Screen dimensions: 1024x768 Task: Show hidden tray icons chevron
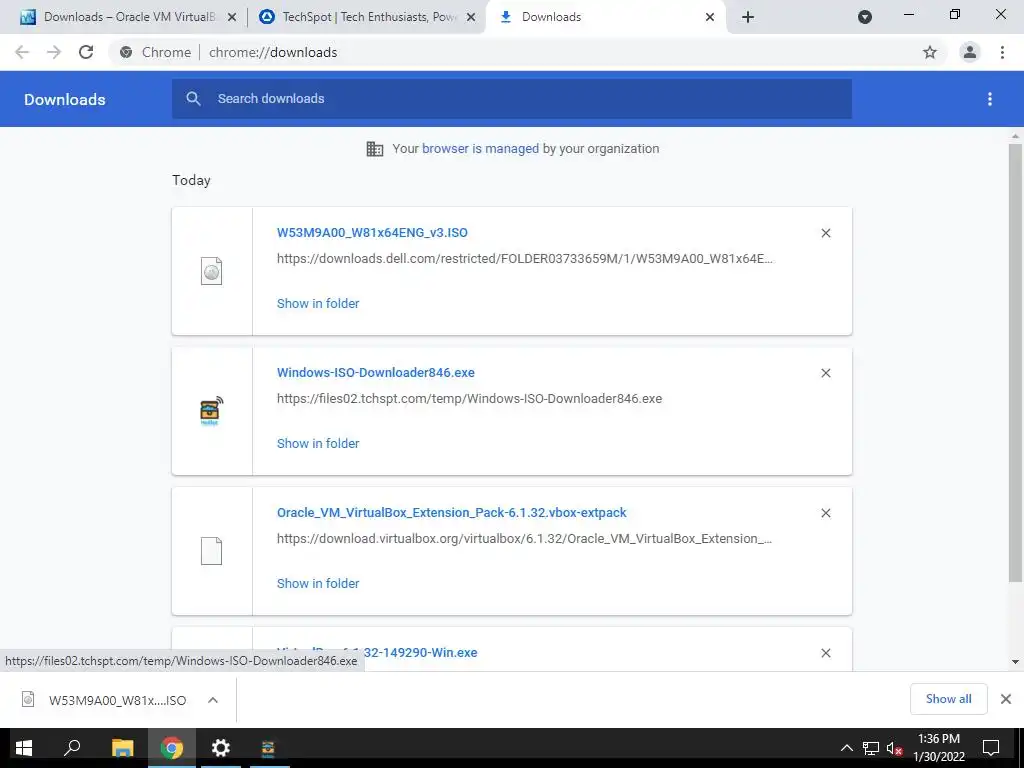coord(846,748)
